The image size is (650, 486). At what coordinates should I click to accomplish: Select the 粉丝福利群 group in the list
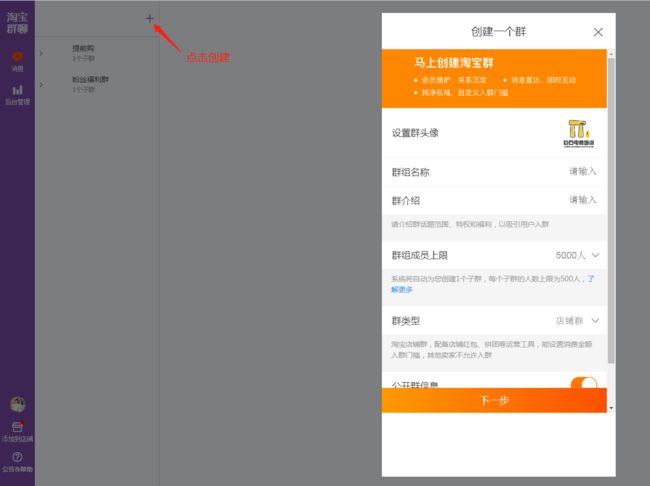(97, 84)
